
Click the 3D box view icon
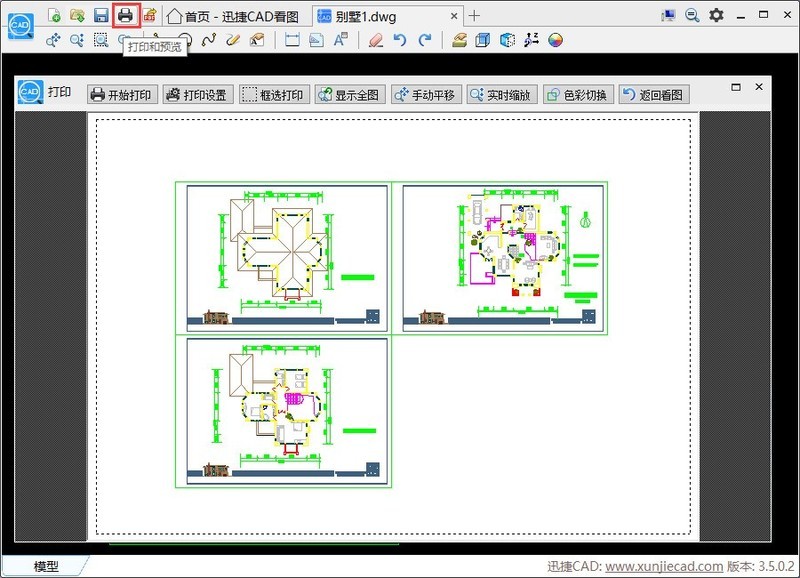(483, 40)
